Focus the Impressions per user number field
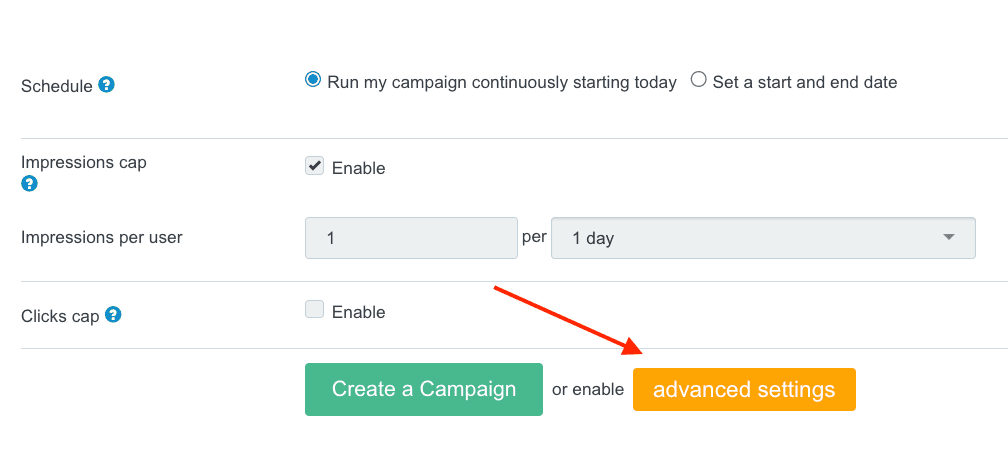This screenshot has height=472, width=1008. 410,238
